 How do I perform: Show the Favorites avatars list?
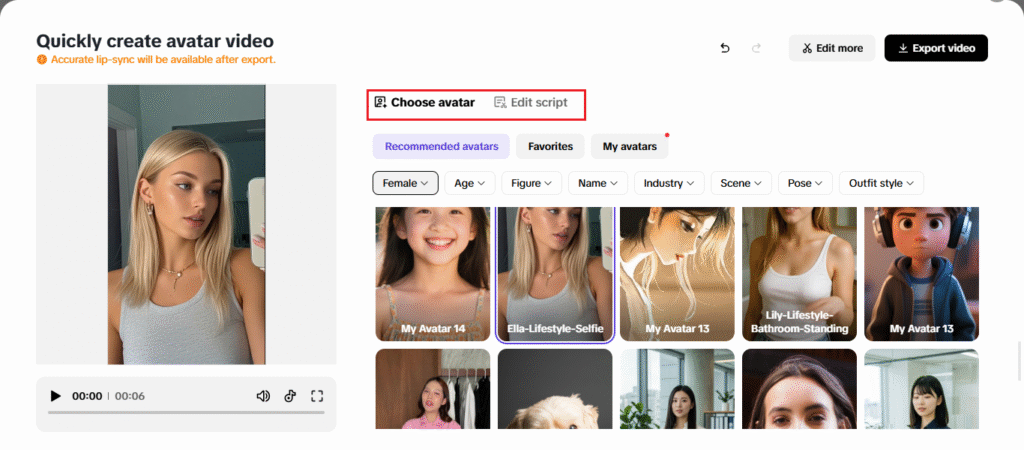[x=550, y=147]
